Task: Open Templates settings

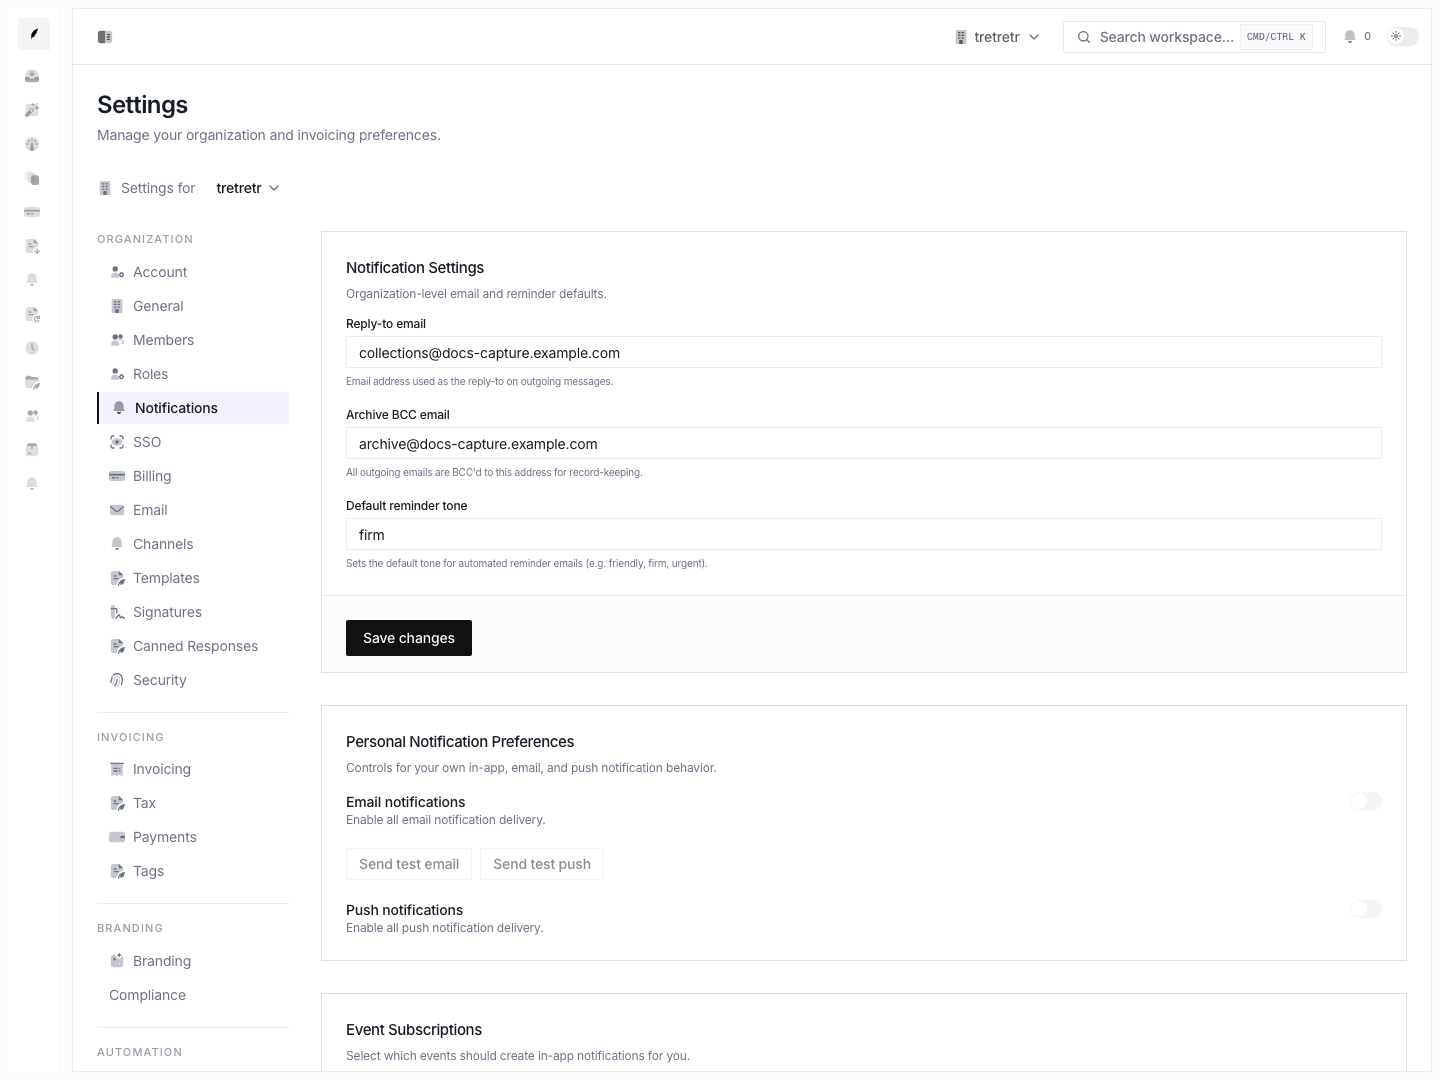Action: click(x=193, y=578)
